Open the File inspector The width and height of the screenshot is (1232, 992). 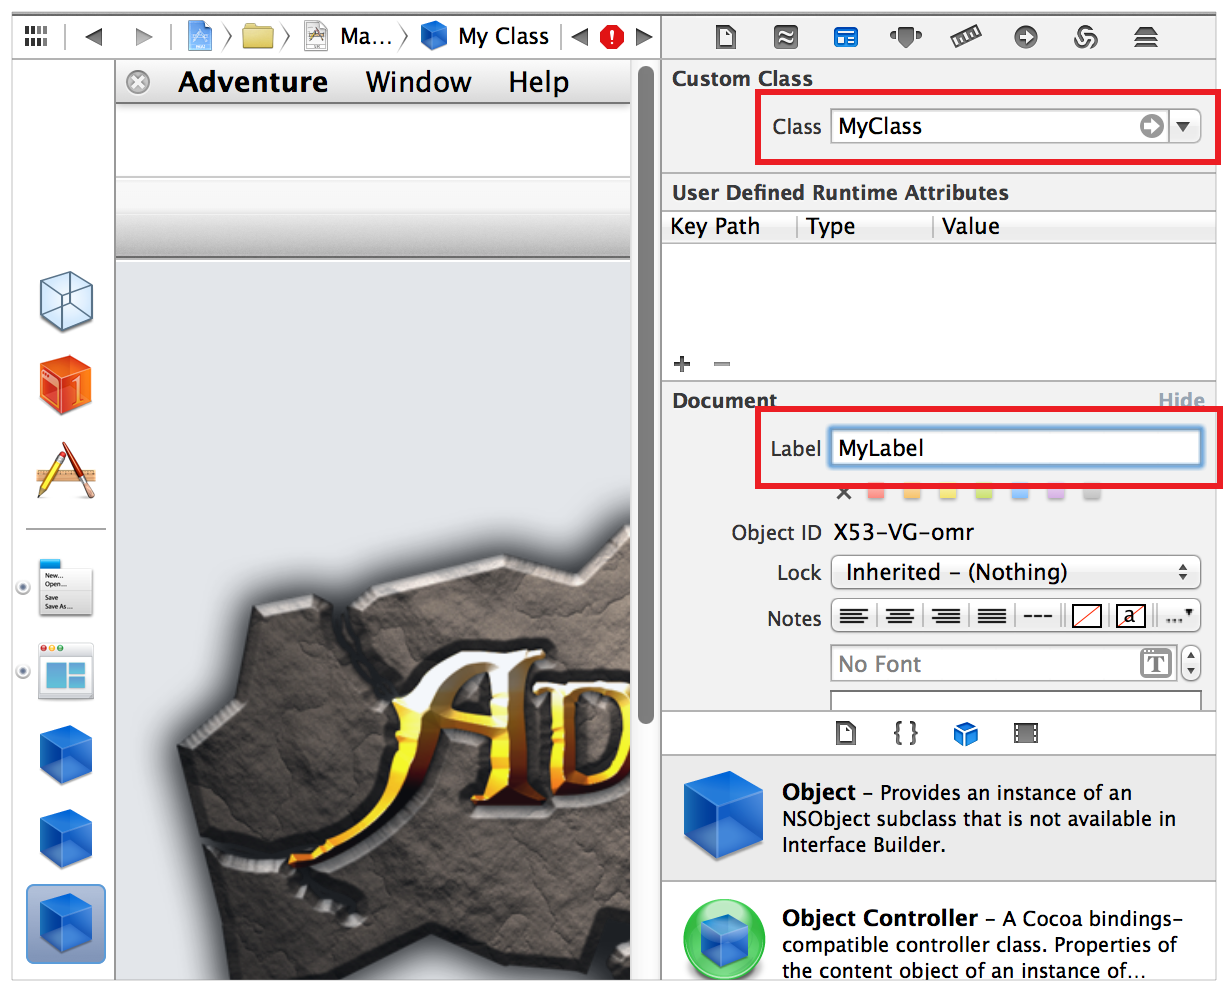725,37
